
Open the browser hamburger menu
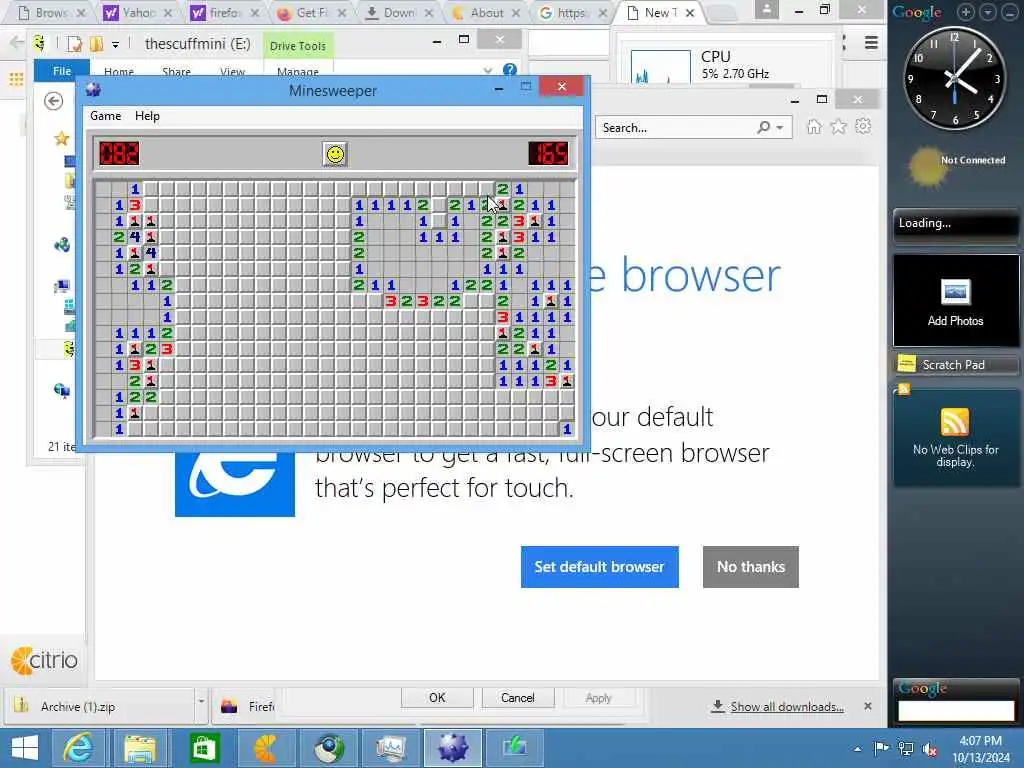pos(871,43)
